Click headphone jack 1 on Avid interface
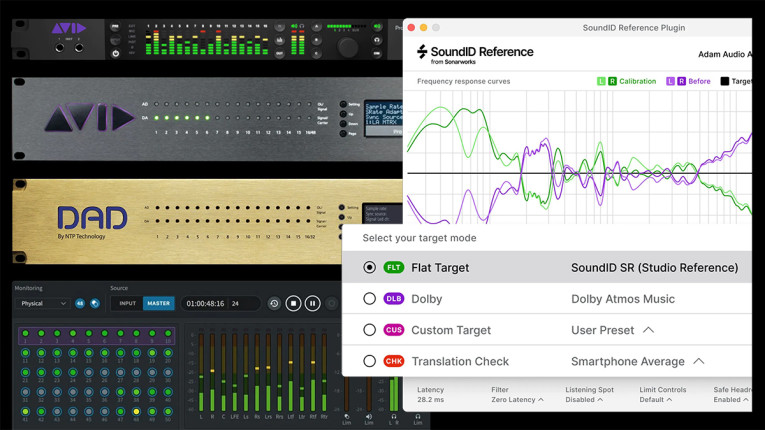Screen dimensions: 765x430 click(x=60, y=48)
